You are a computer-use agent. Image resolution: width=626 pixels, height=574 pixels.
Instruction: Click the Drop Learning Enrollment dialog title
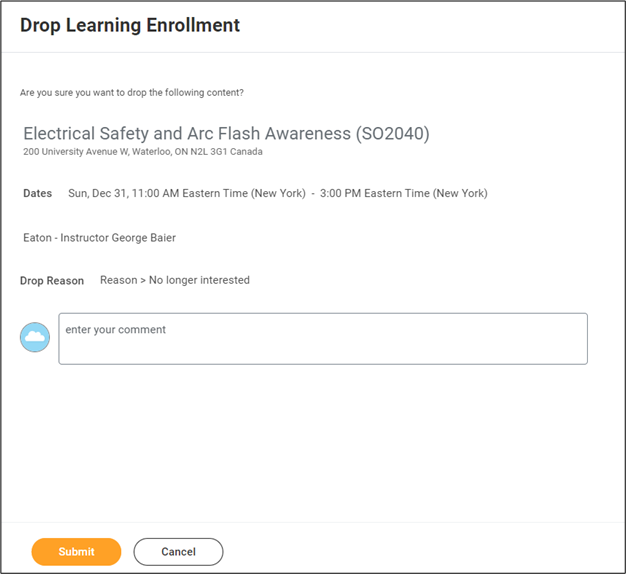click(x=130, y=26)
